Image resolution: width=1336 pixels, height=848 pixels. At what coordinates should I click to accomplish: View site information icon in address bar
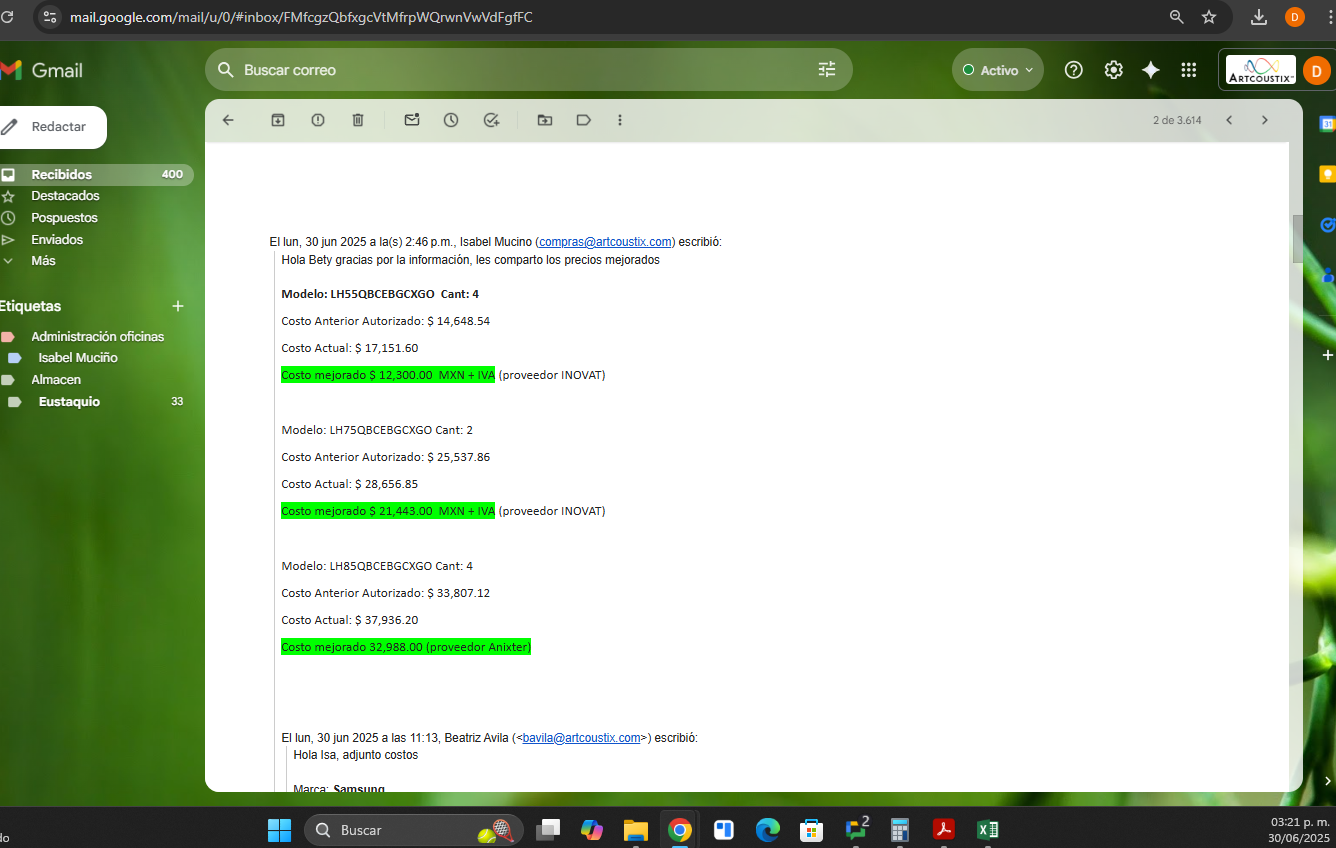pyautogui.click(x=50, y=17)
